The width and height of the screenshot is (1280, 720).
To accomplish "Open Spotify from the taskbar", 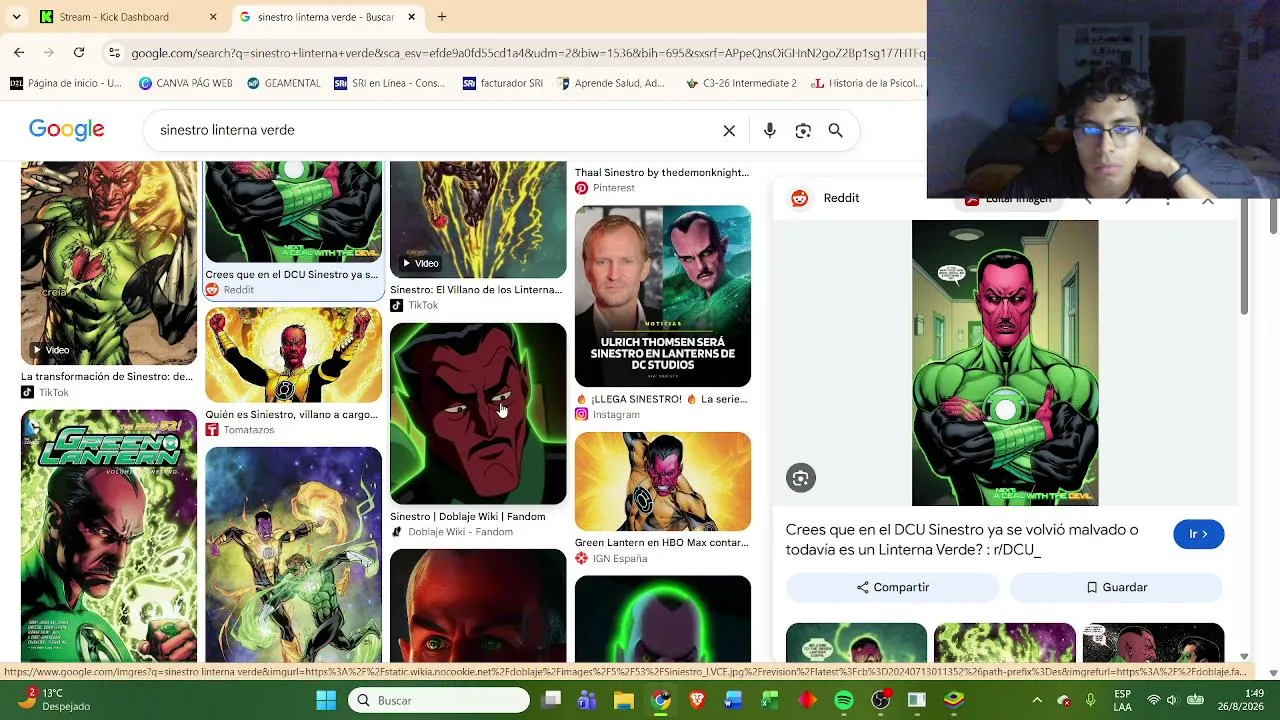I will pyautogui.click(x=843, y=700).
